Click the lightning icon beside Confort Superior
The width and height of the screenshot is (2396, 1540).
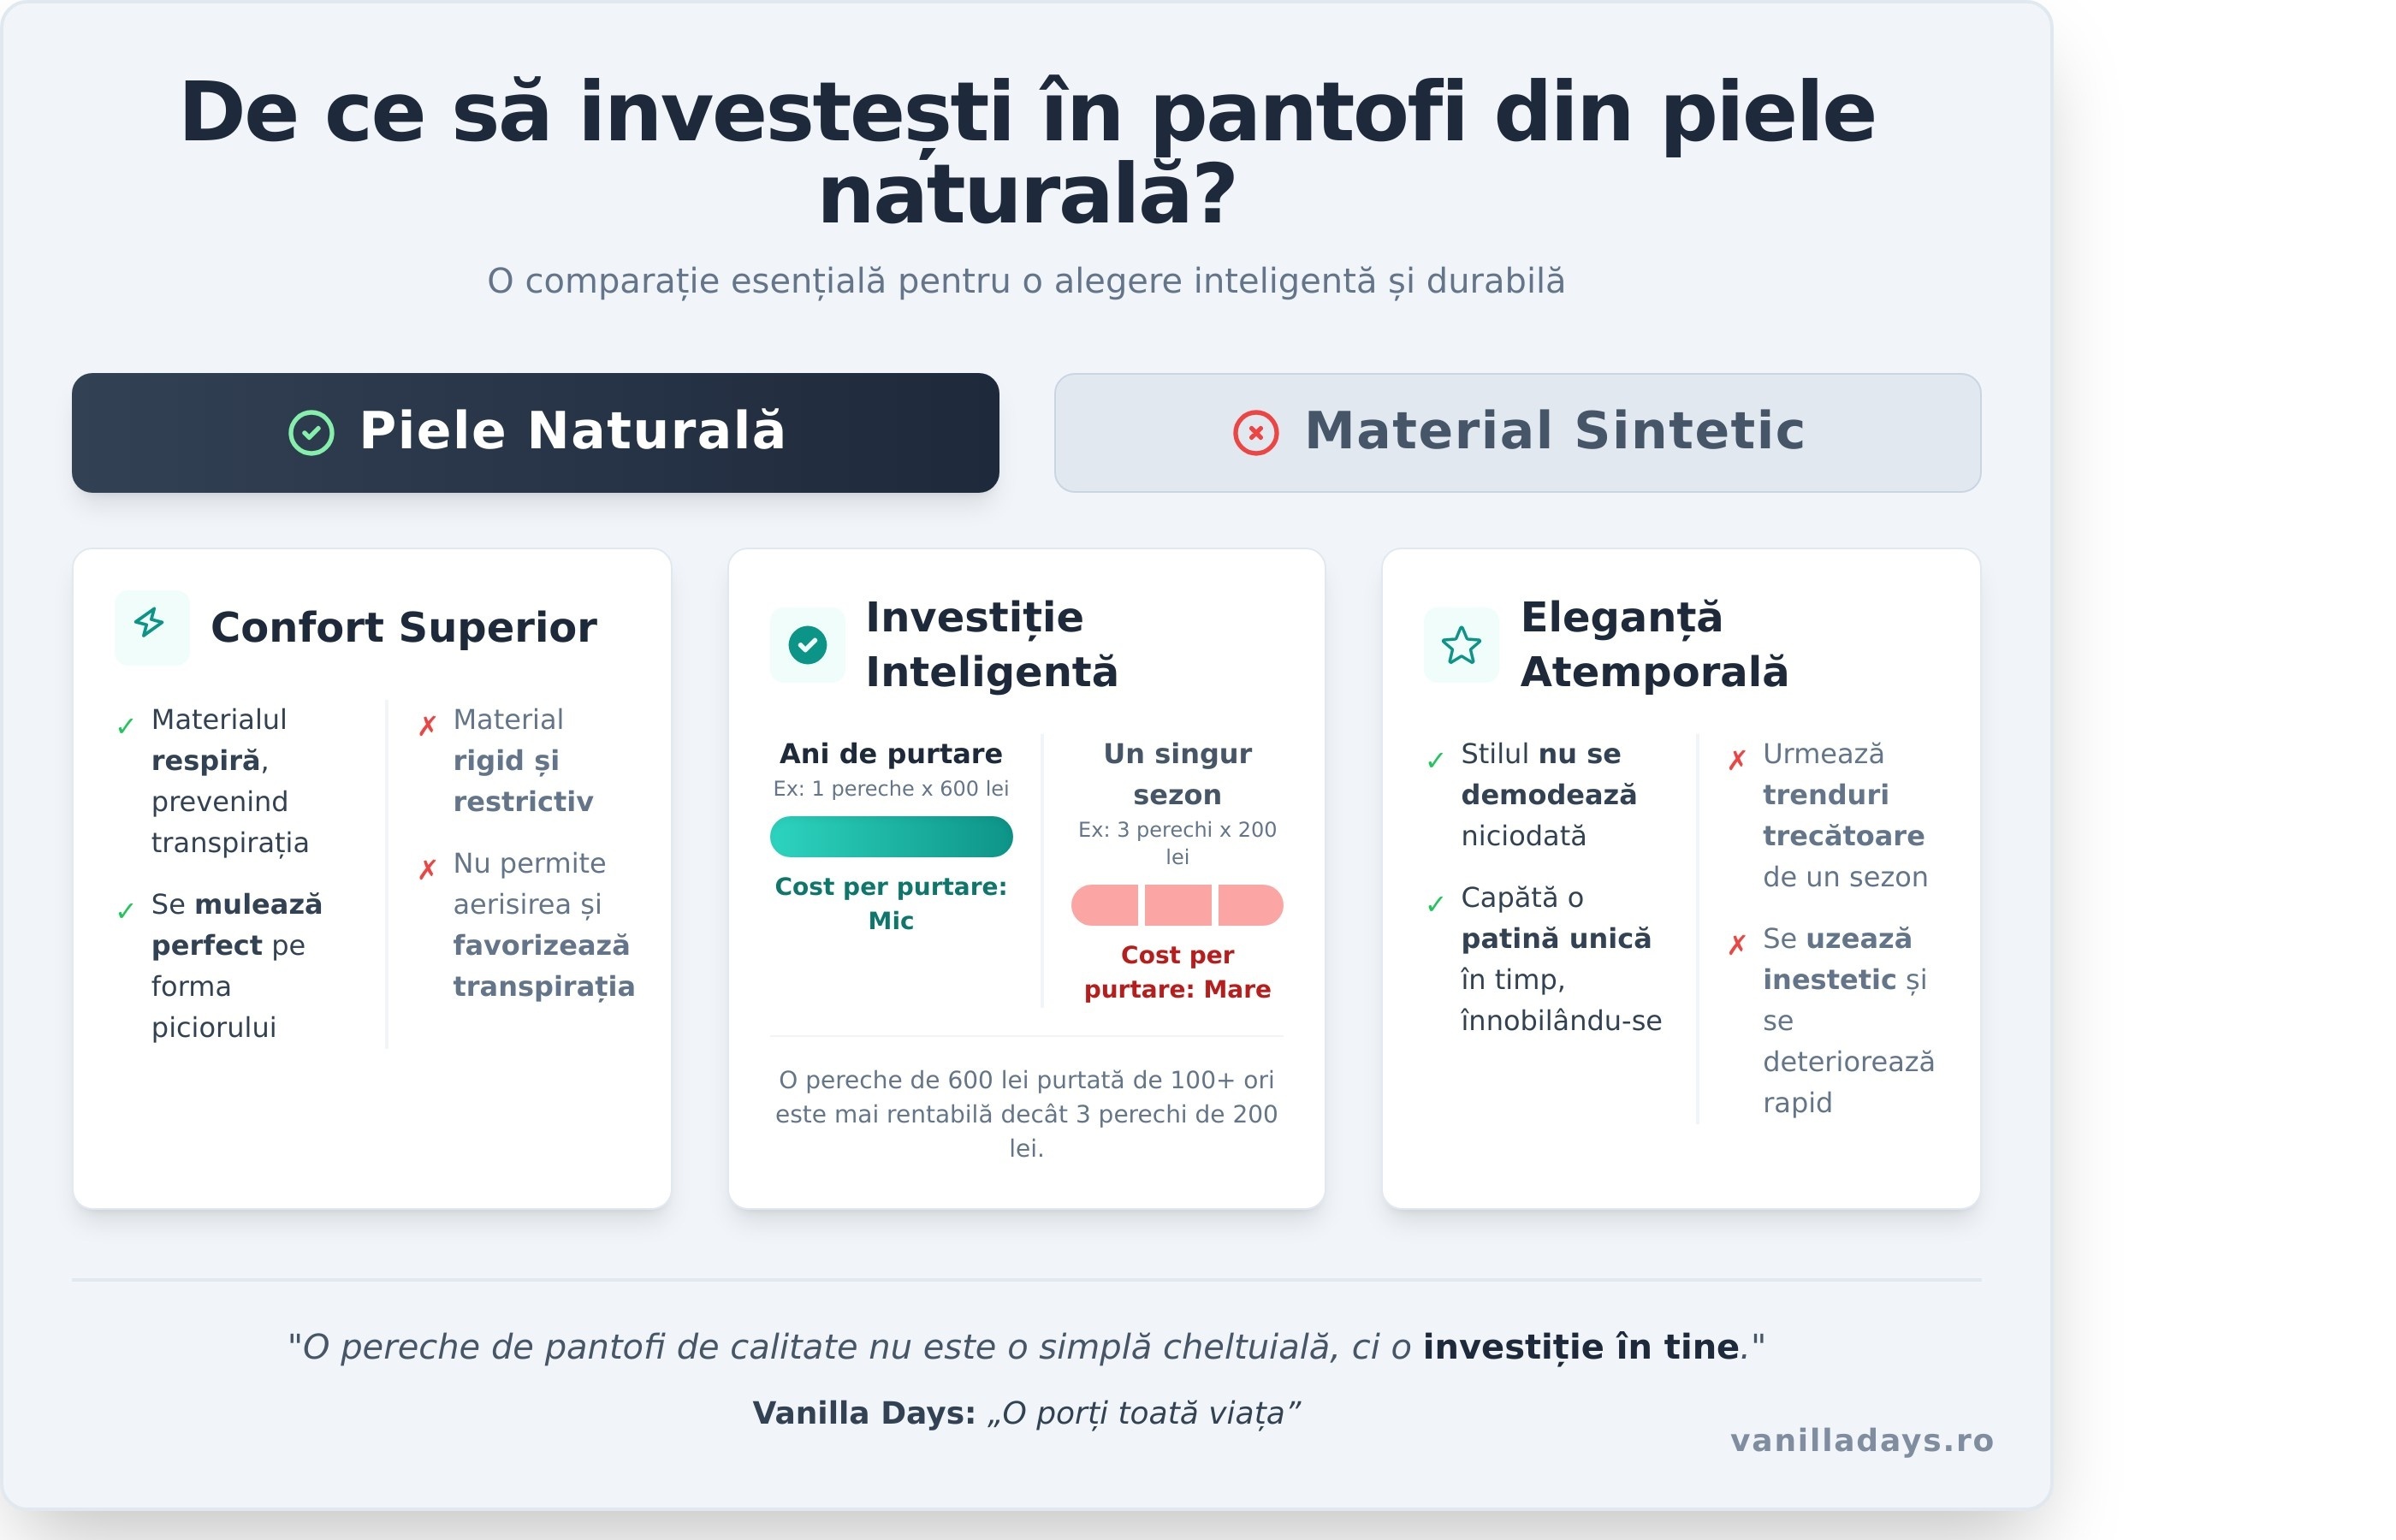click(x=150, y=625)
